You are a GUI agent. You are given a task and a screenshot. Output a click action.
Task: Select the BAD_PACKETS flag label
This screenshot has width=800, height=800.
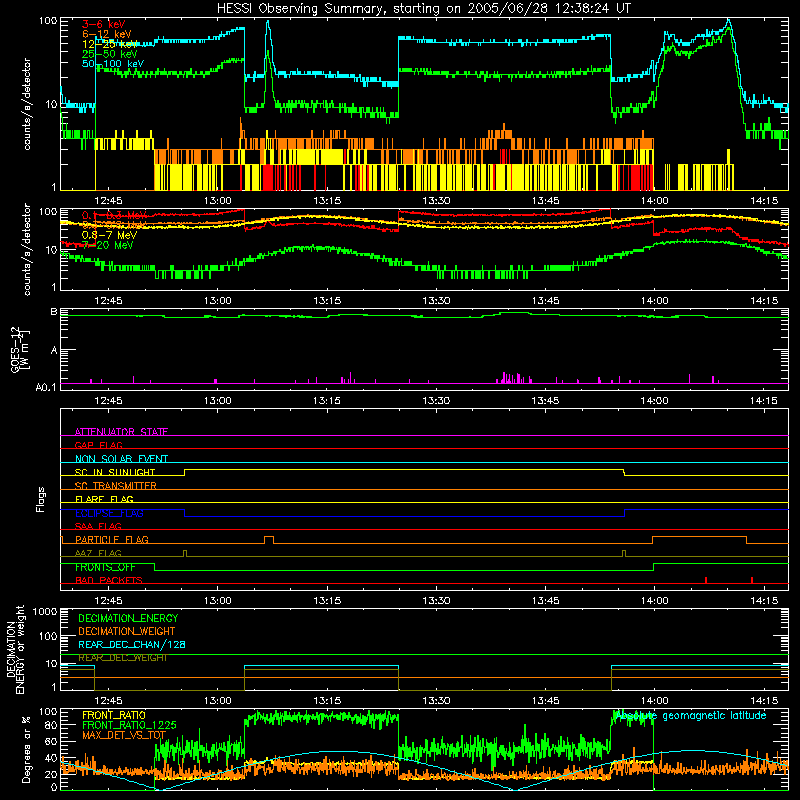[x=109, y=580]
